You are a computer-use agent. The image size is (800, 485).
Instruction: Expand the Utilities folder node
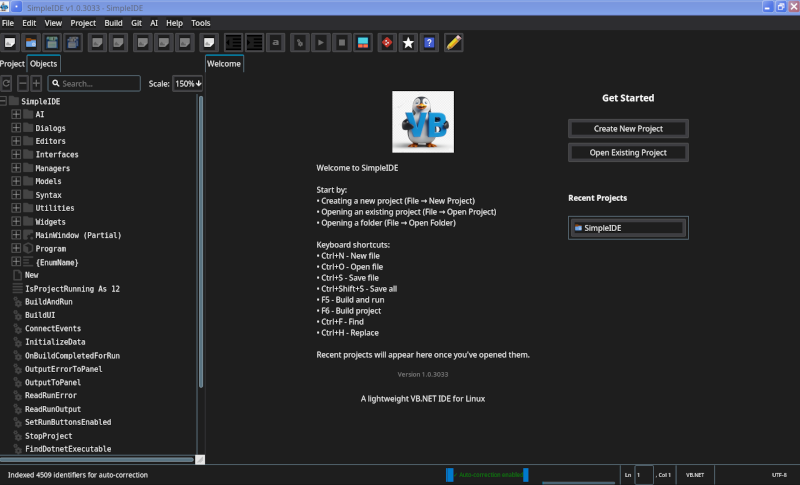point(16,208)
